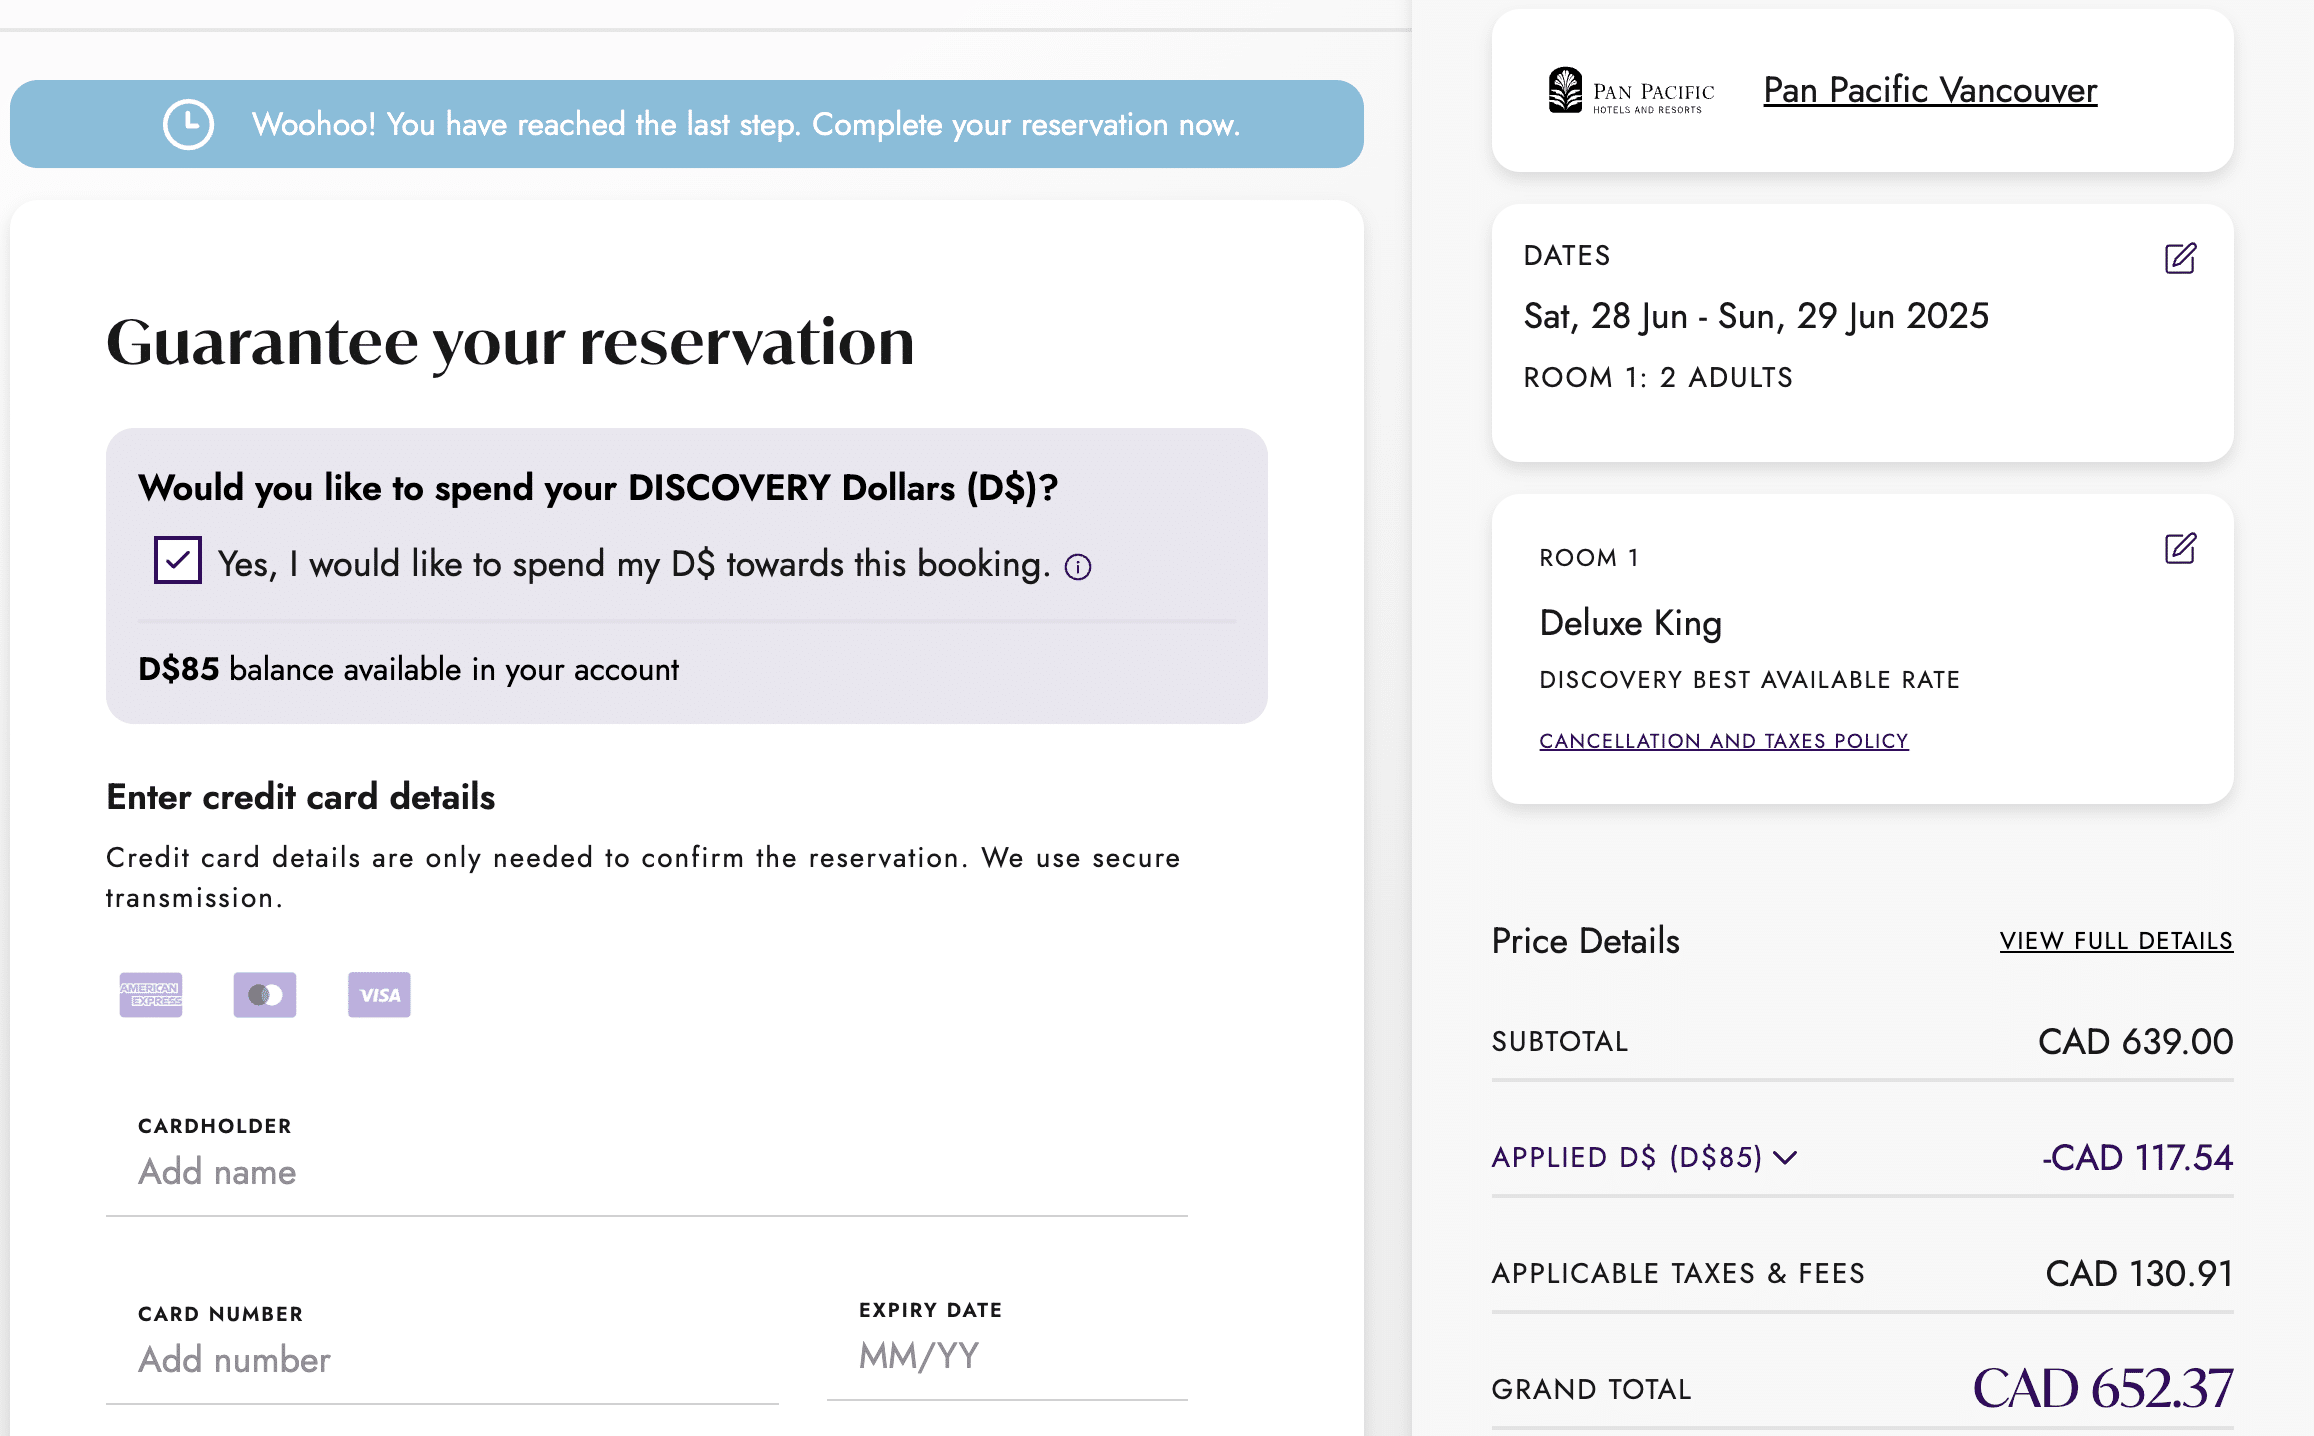This screenshot has height=1436, width=2314.
Task: Click the clock icon in the blue banner
Action: coord(187,123)
